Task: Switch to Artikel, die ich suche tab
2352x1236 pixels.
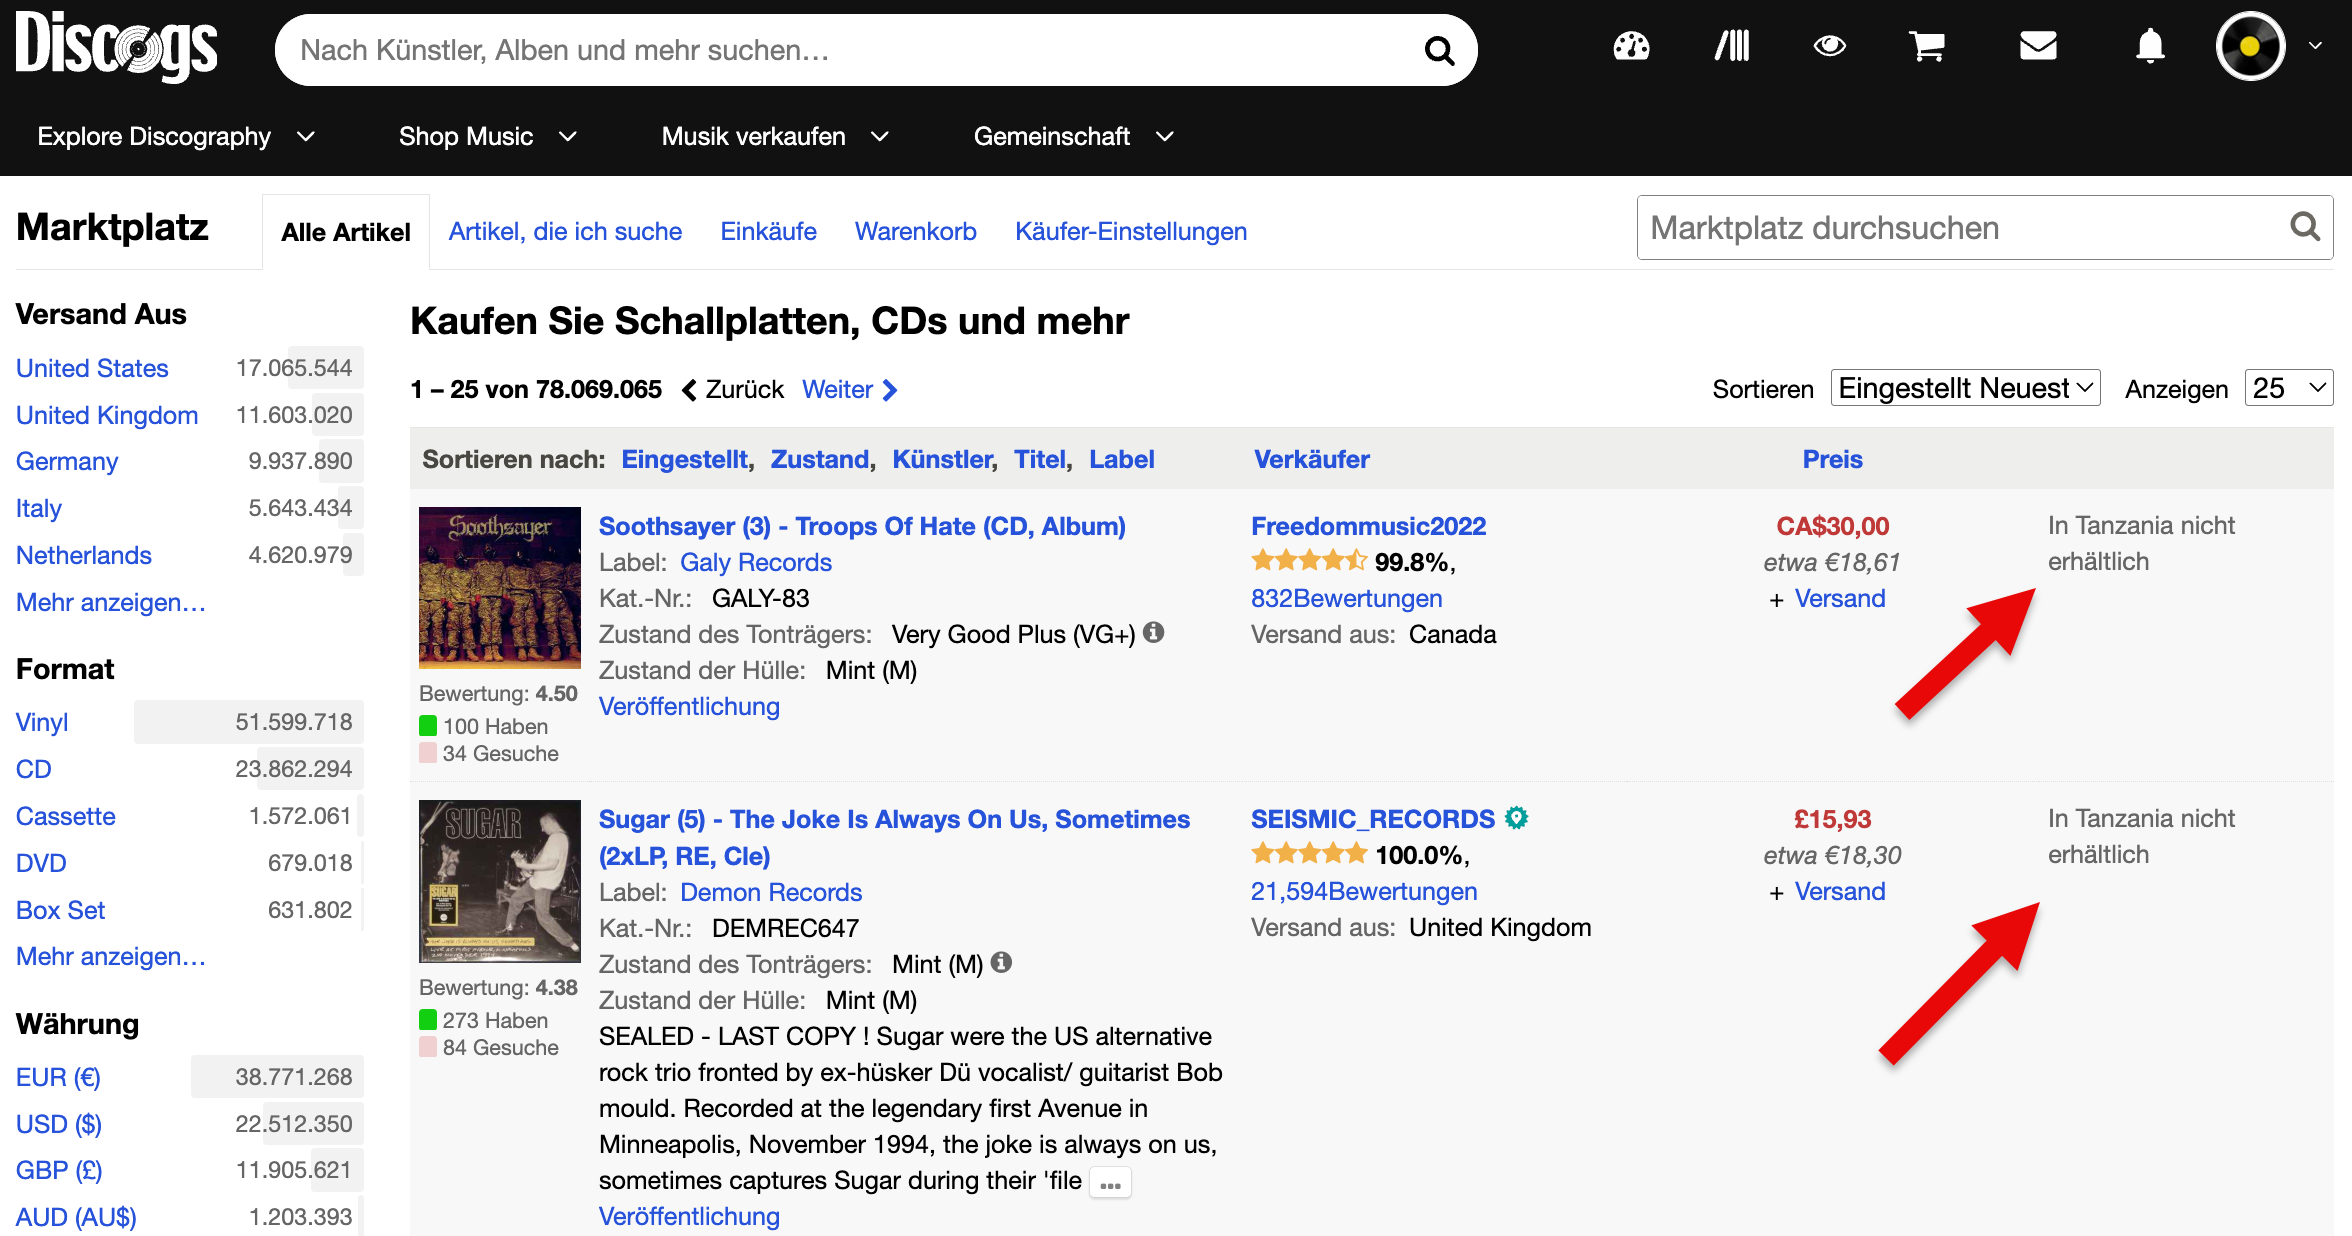Action: pyautogui.click(x=565, y=231)
